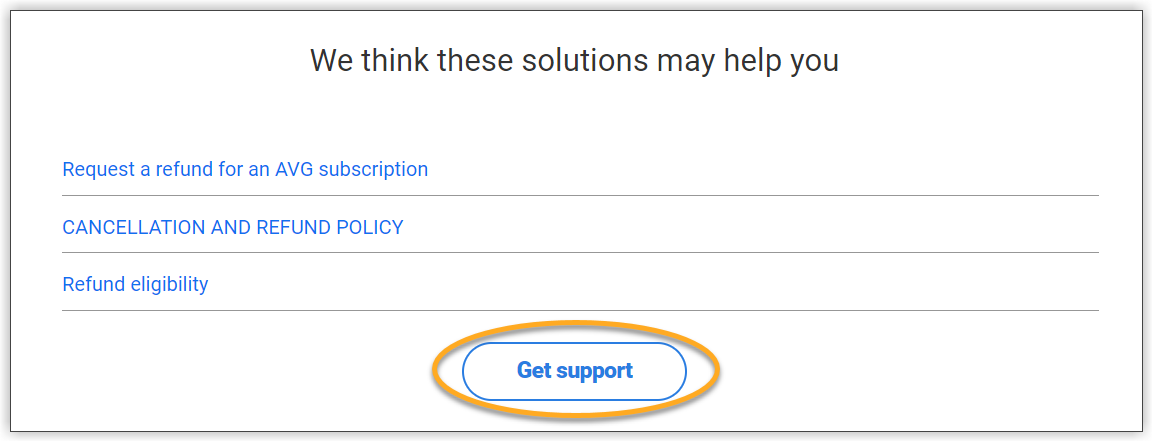Image resolution: width=1153 pixels, height=442 pixels.
Task: Click the Get support button
Action: tap(574, 371)
